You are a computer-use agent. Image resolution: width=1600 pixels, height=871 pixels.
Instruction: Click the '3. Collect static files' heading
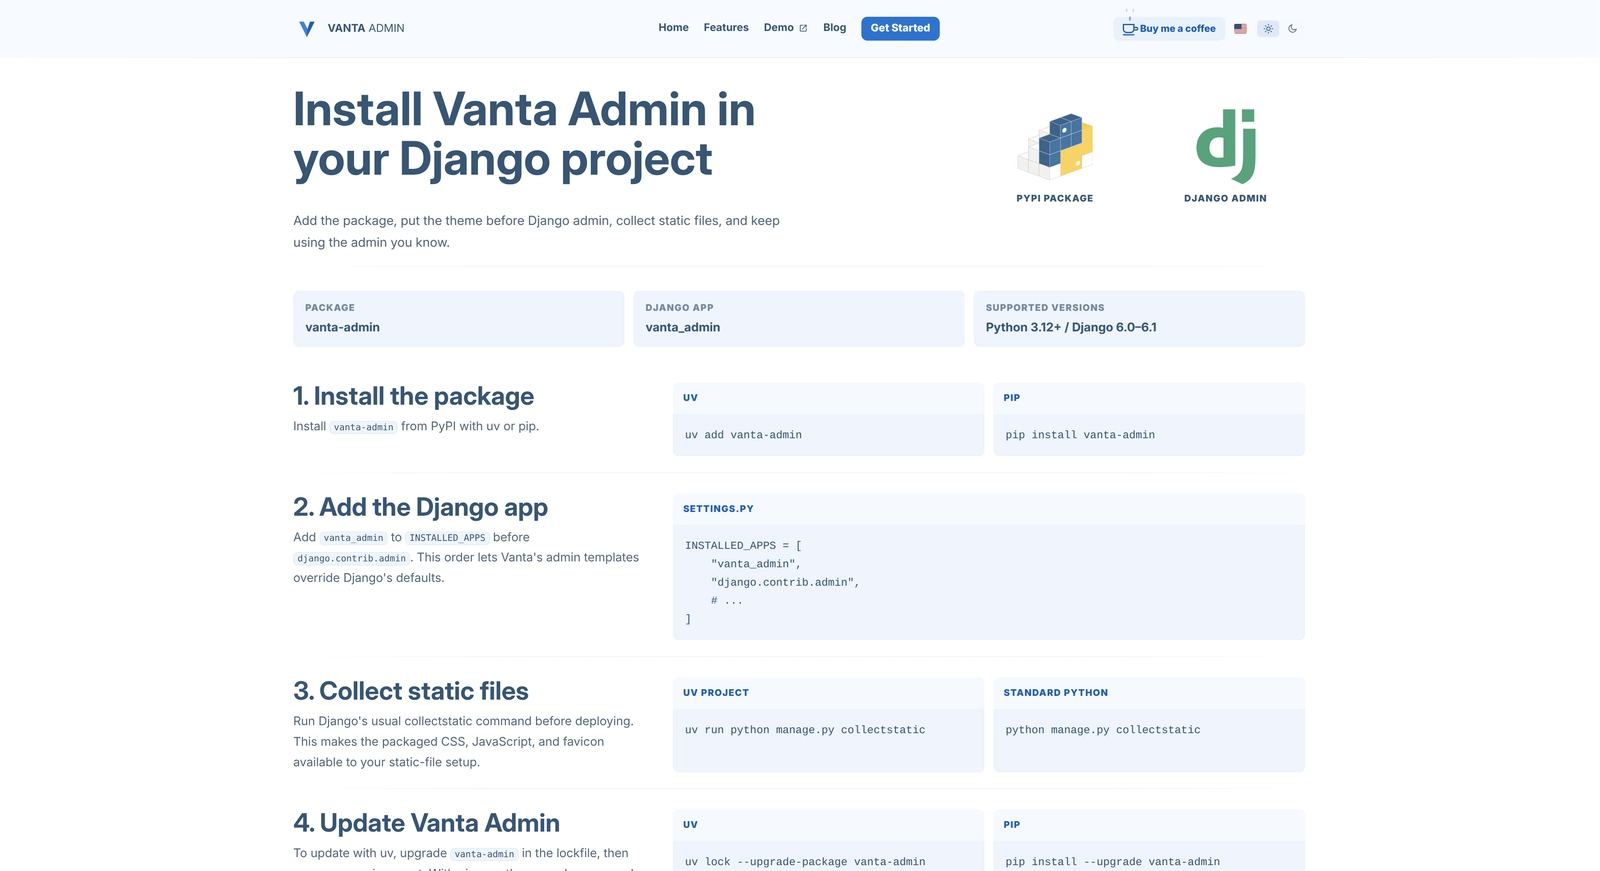[411, 691]
